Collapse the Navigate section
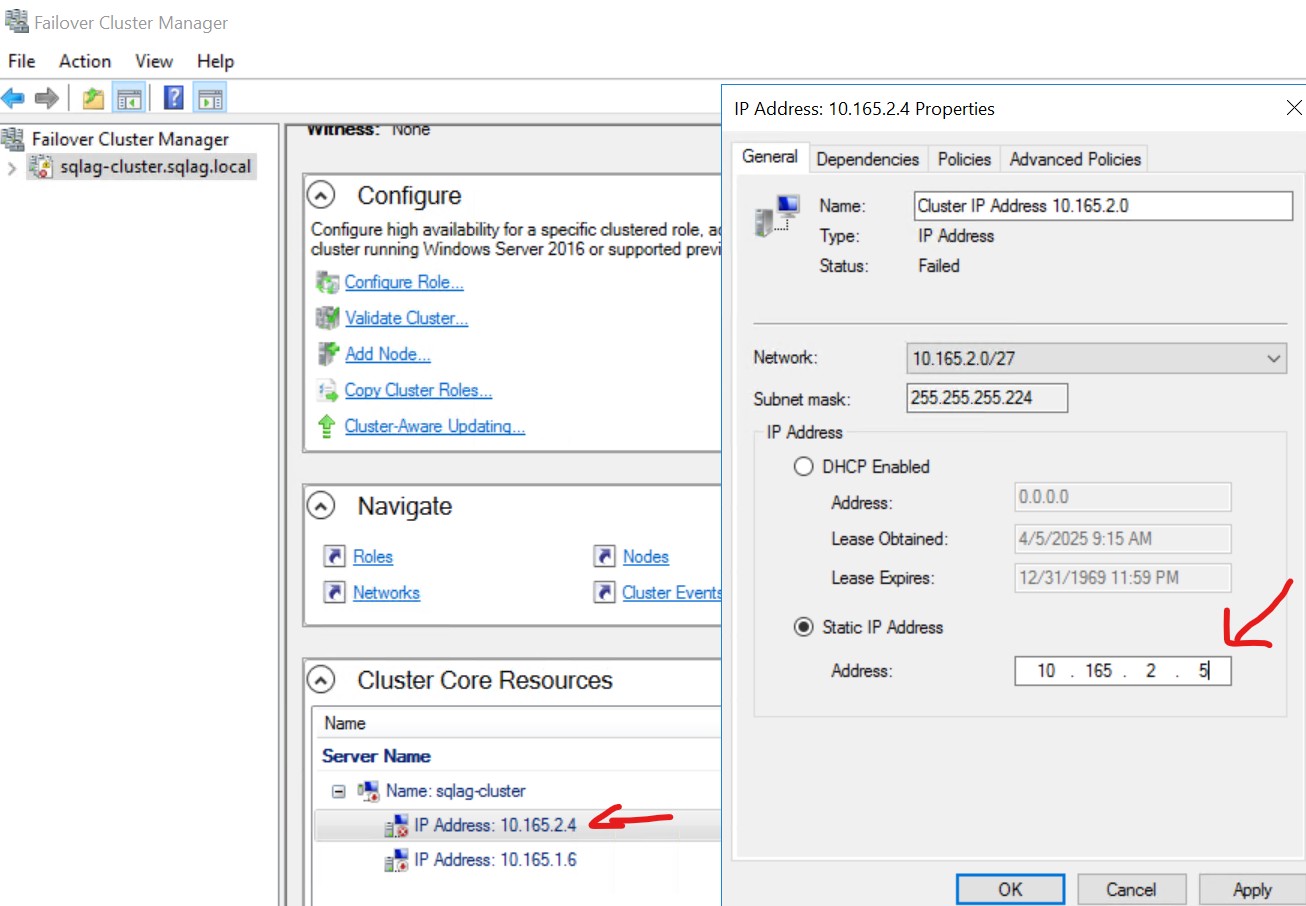Image resolution: width=1306 pixels, height=906 pixels. pos(321,507)
